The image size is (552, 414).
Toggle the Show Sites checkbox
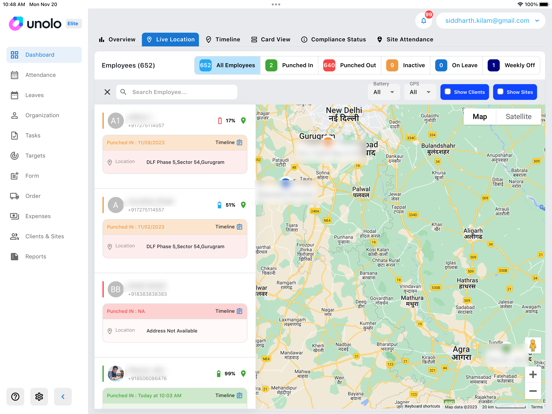coord(500,92)
